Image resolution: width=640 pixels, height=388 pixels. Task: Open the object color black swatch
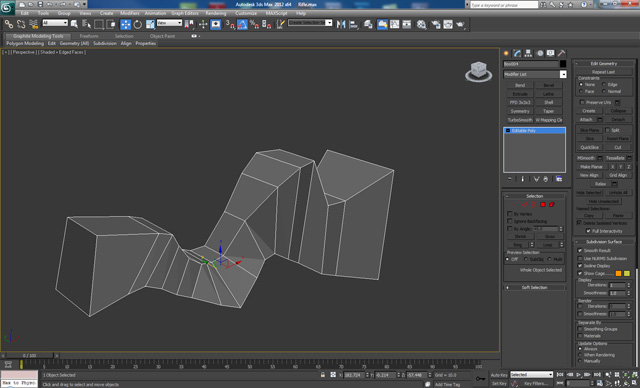tap(563, 64)
